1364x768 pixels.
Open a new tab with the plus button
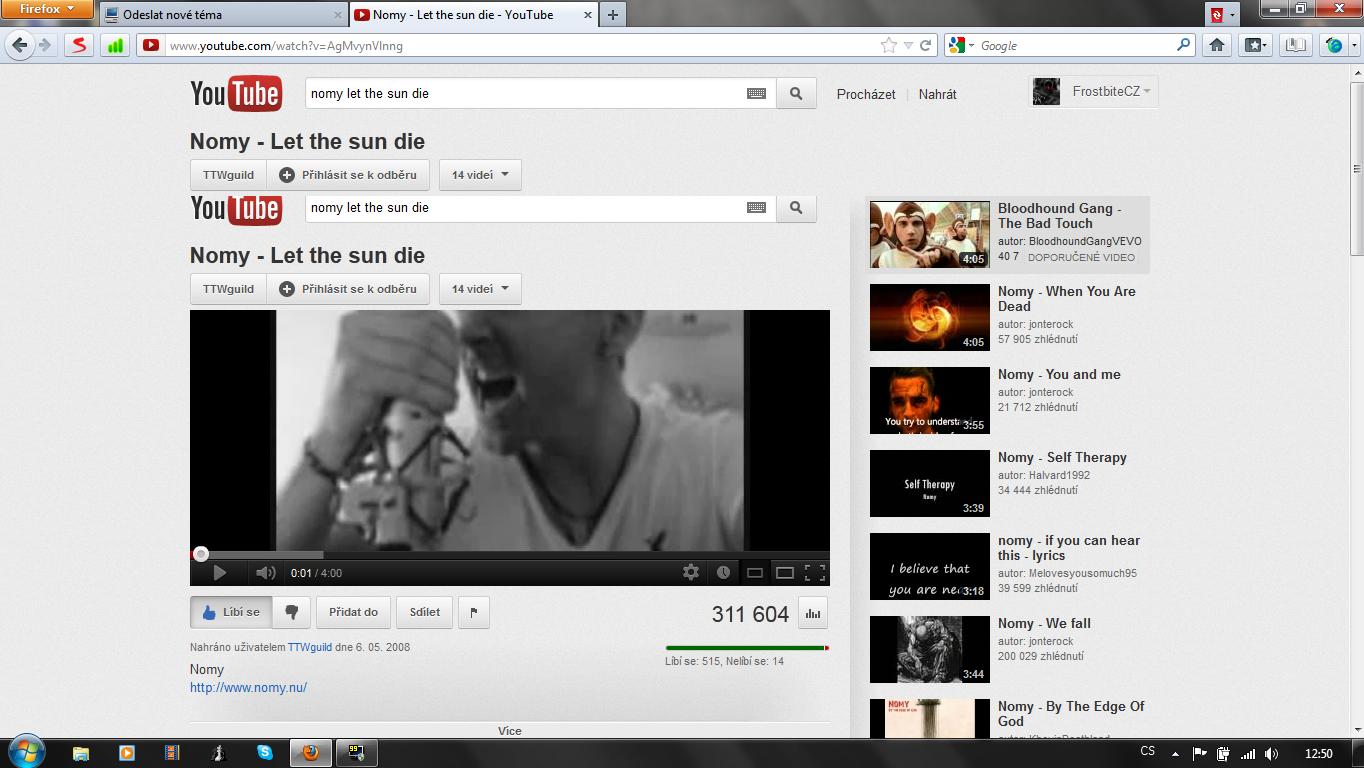point(613,14)
